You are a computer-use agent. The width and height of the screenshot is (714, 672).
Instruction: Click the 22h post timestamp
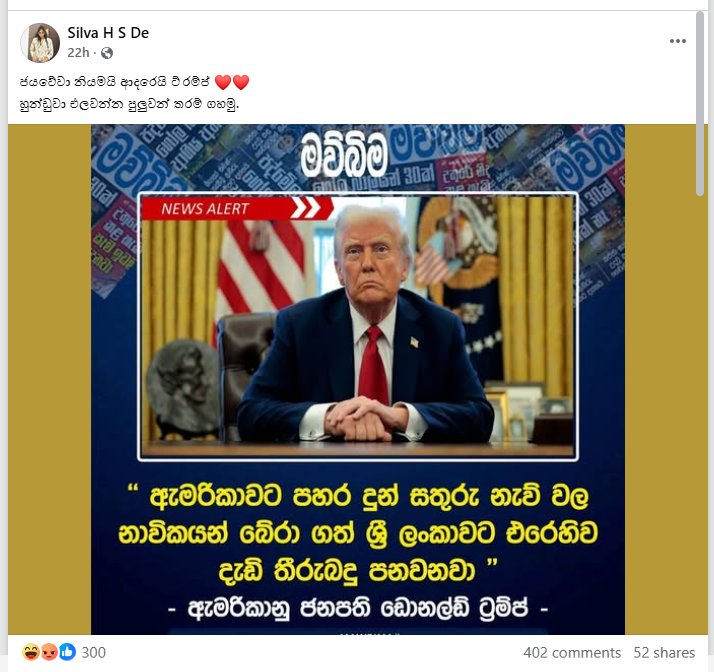(78, 53)
